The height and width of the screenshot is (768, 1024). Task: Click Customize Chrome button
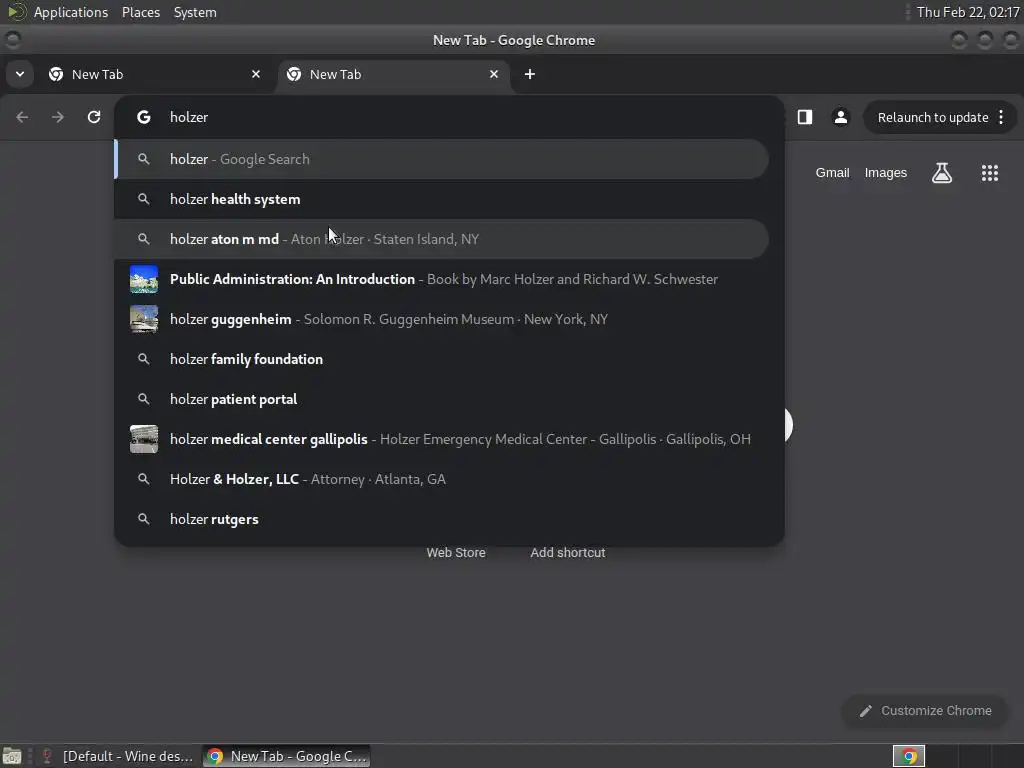pos(925,711)
